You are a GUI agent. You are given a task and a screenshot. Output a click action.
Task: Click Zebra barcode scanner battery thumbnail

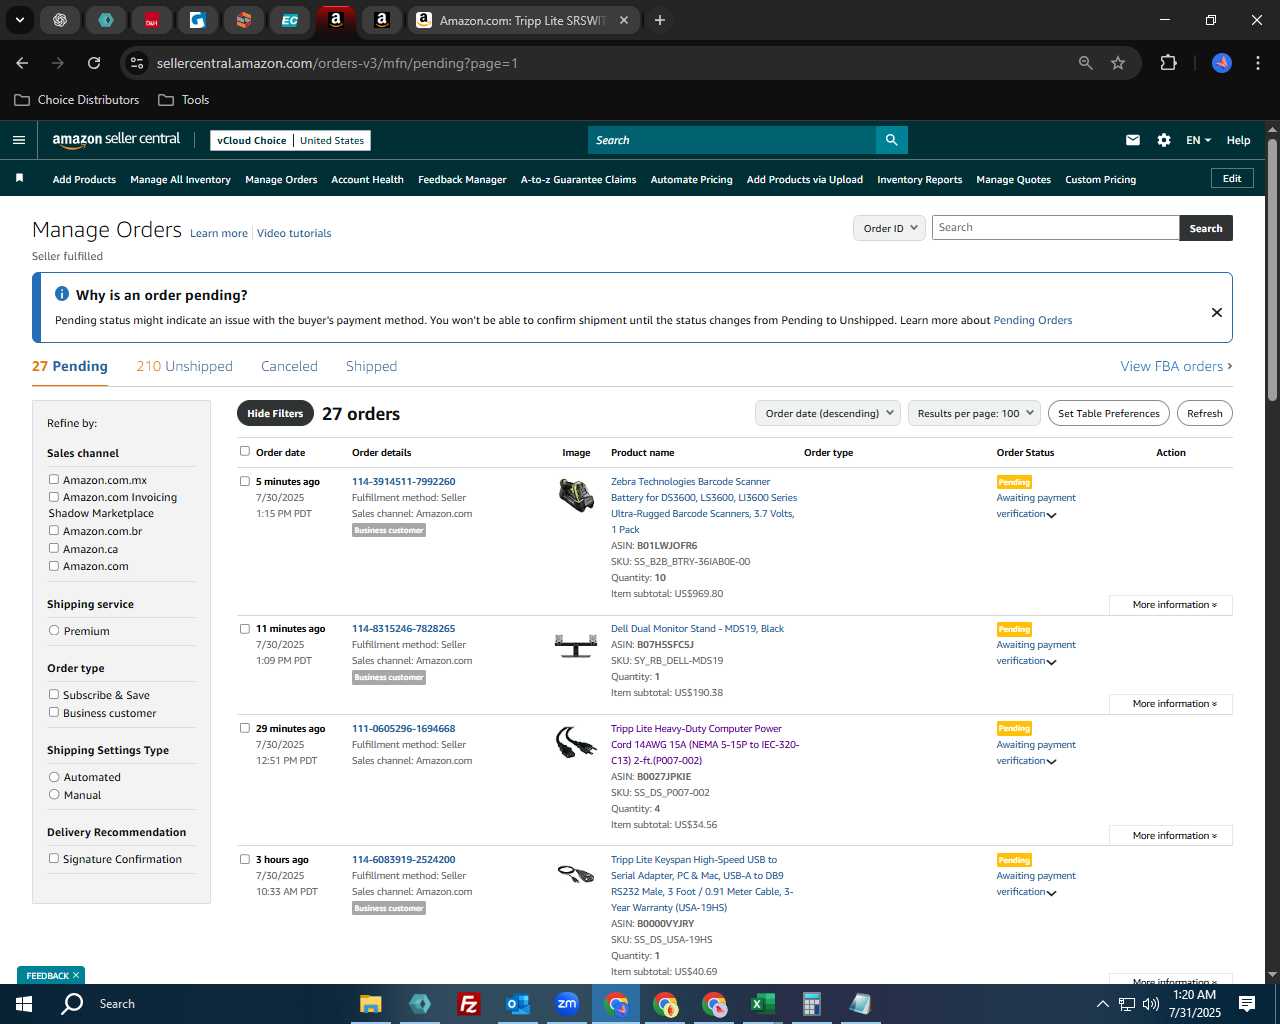(576, 495)
